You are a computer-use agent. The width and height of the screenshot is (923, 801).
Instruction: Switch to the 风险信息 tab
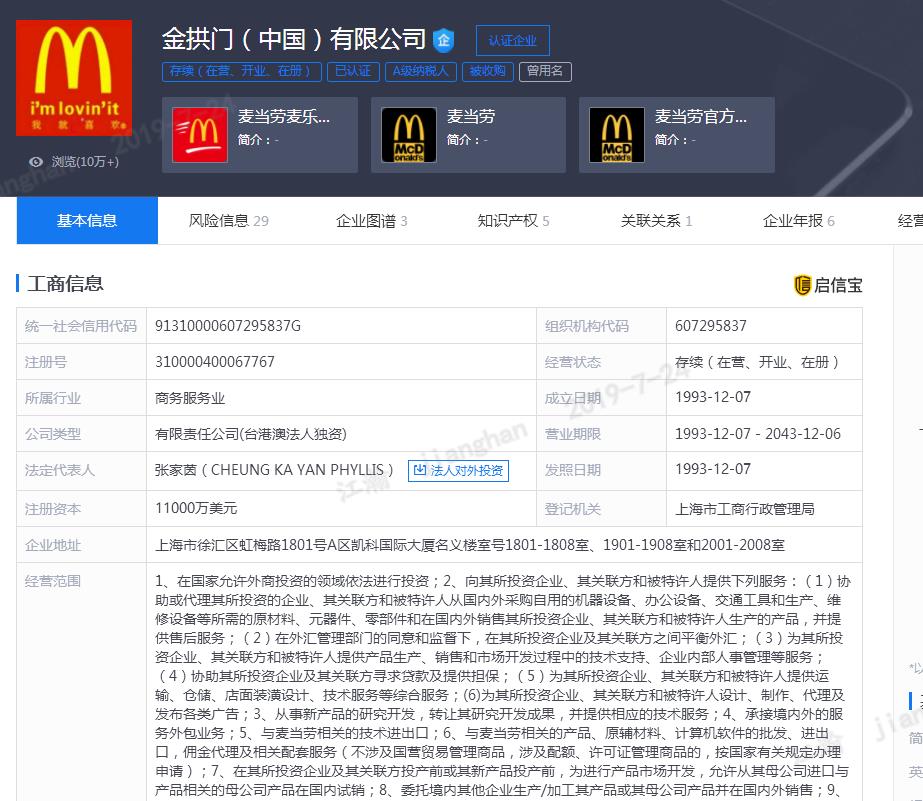click(x=228, y=221)
